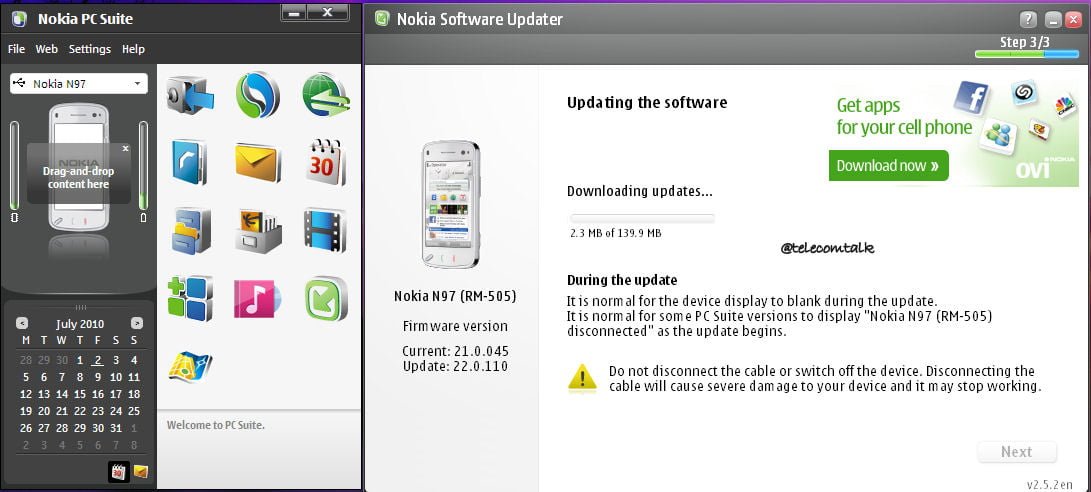Click the 'Current: 21.0.045' firmware text
Image resolution: width=1091 pixels, height=492 pixels.
(455, 351)
